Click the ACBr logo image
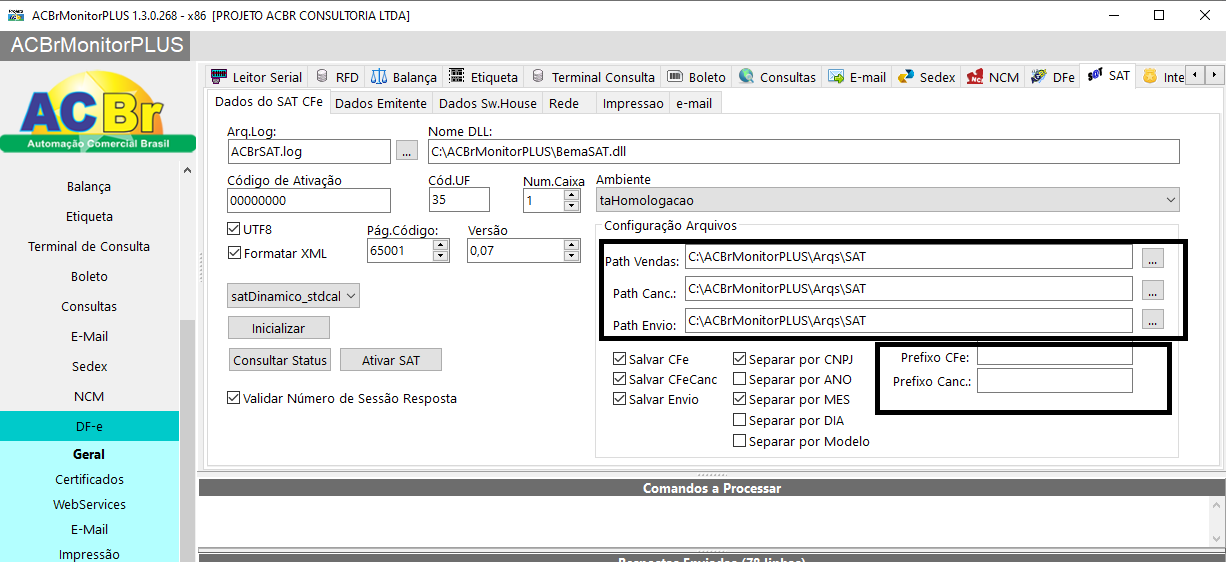 click(x=97, y=111)
